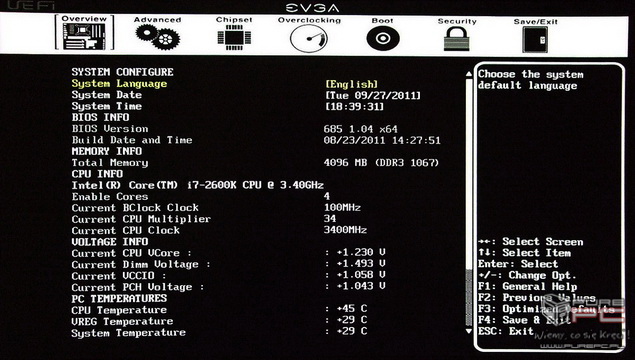Switch to the Advanced tab label
The image size is (635, 360).
(158, 19)
